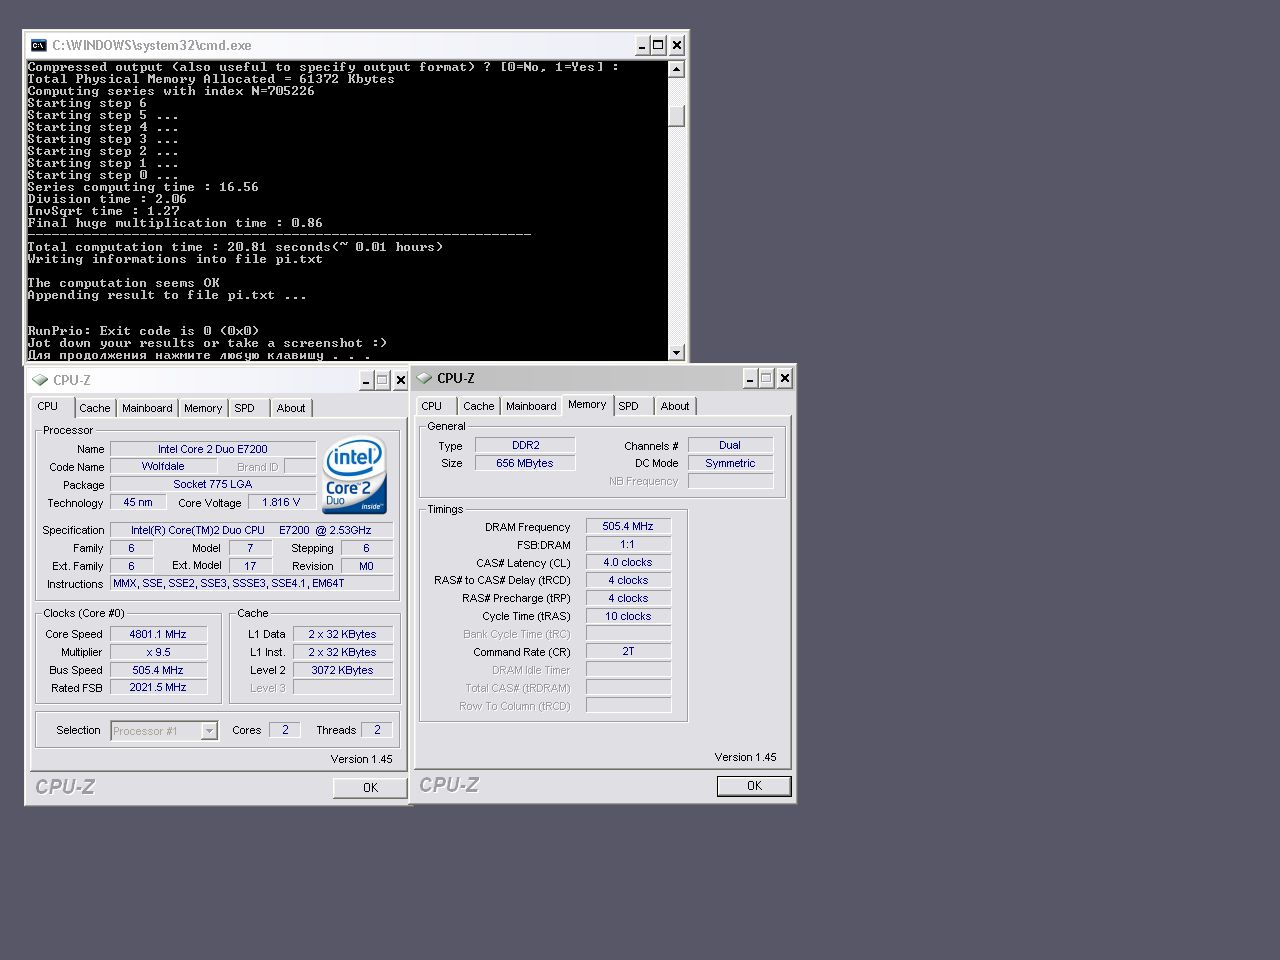The image size is (1280, 960).
Task: Minimize the cmd.exe window
Action: [x=642, y=45]
